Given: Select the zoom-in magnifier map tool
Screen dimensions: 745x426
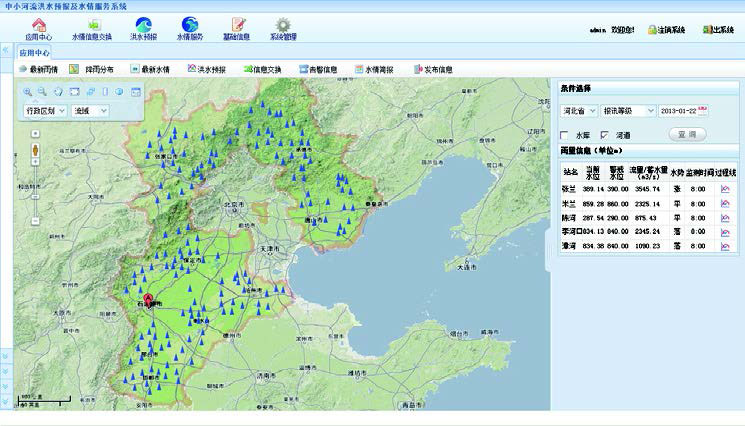Looking at the screenshot, I should pyautogui.click(x=29, y=92).
